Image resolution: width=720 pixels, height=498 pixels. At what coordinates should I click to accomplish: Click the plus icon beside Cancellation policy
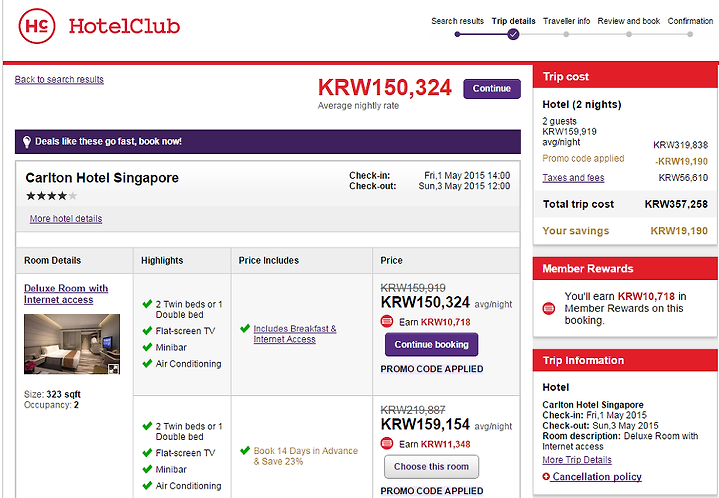point(546,477)
